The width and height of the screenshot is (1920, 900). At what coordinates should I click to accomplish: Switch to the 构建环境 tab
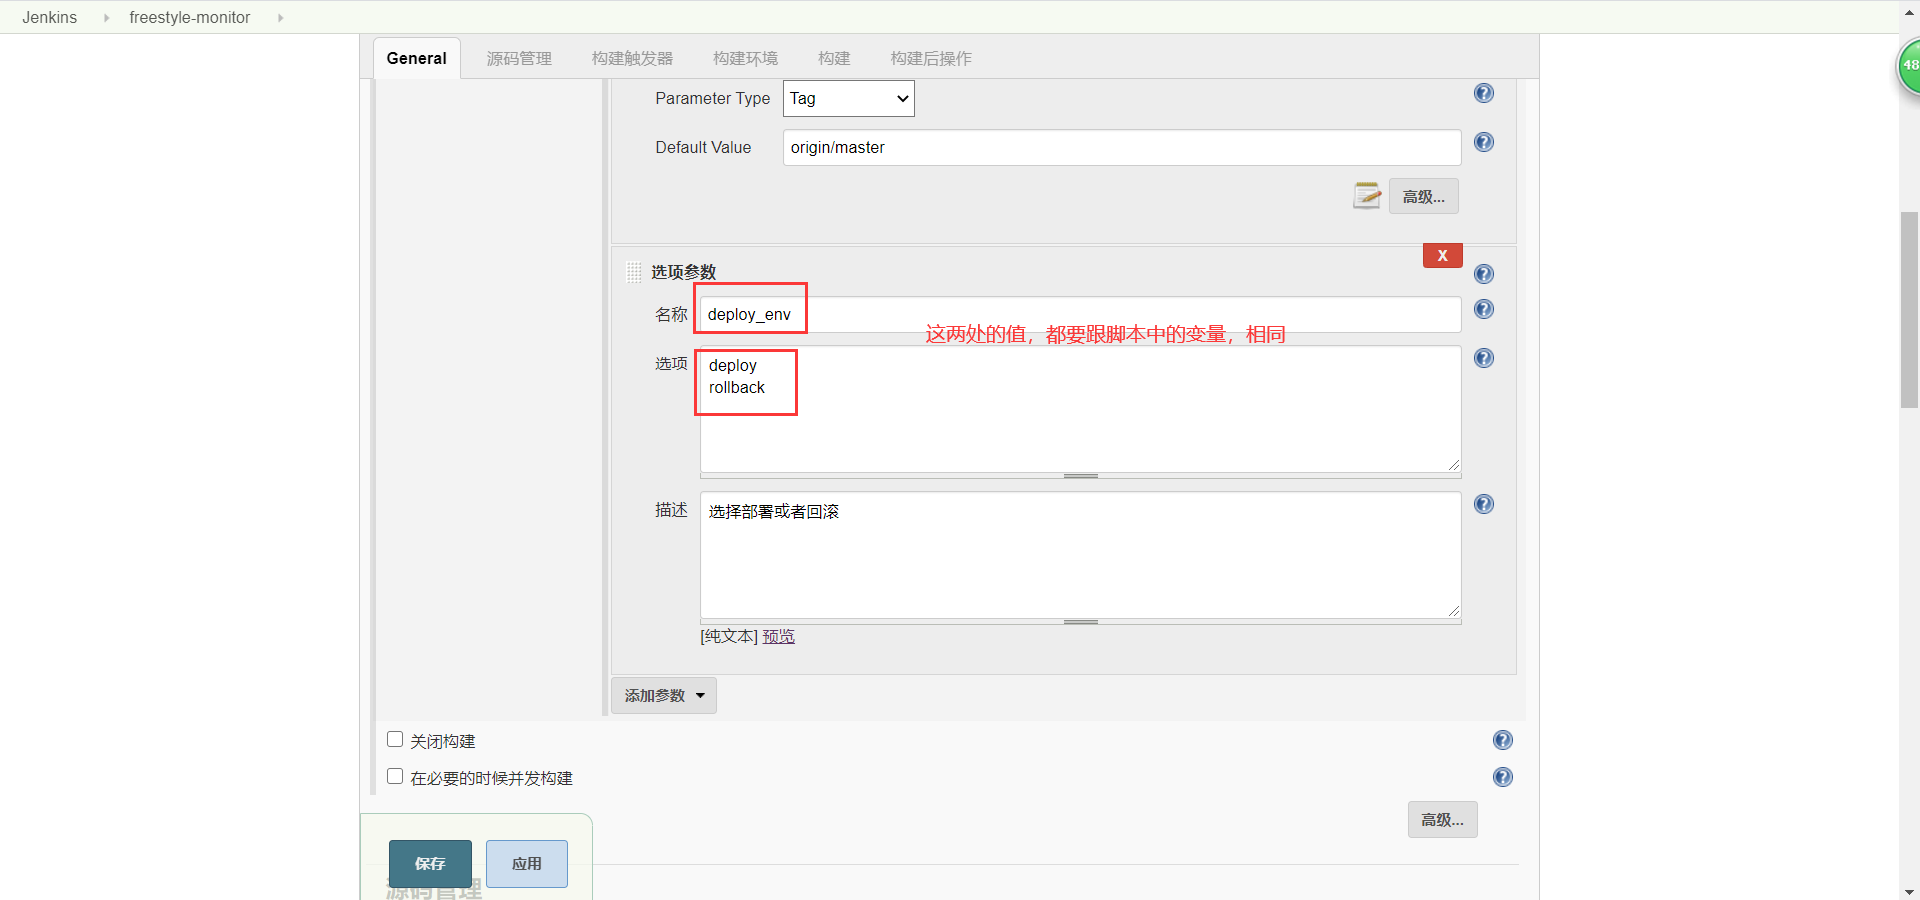745,58
